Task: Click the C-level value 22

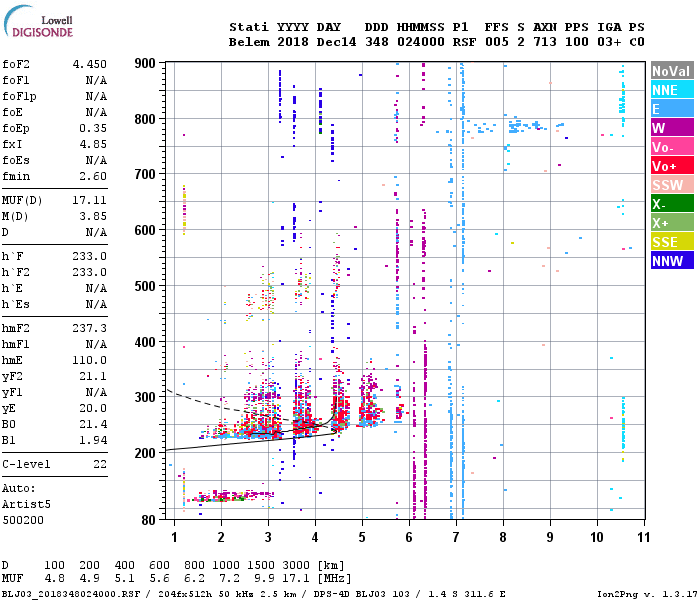Action: [100, 464]
